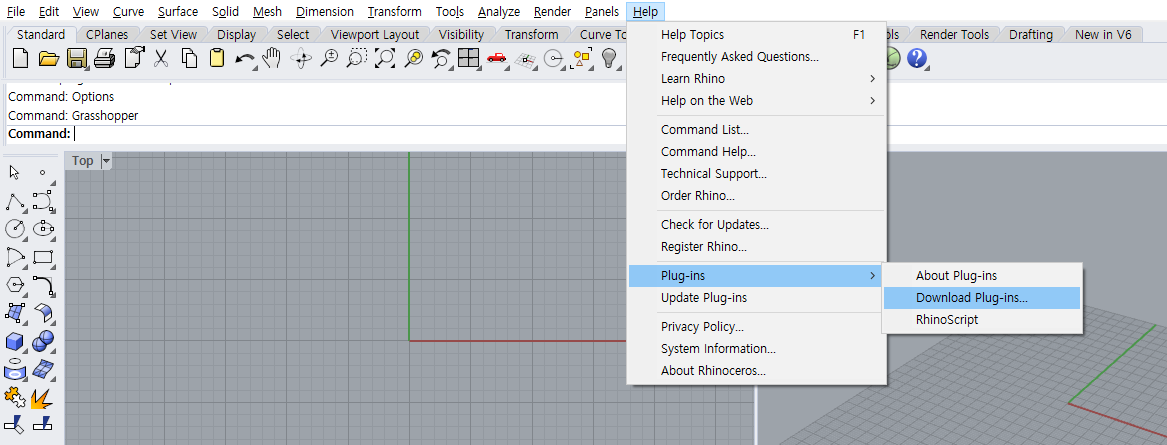This screenshot has height=445, width=1167.
Task: Paste with the clipboard icon
Action: point(217,58)
